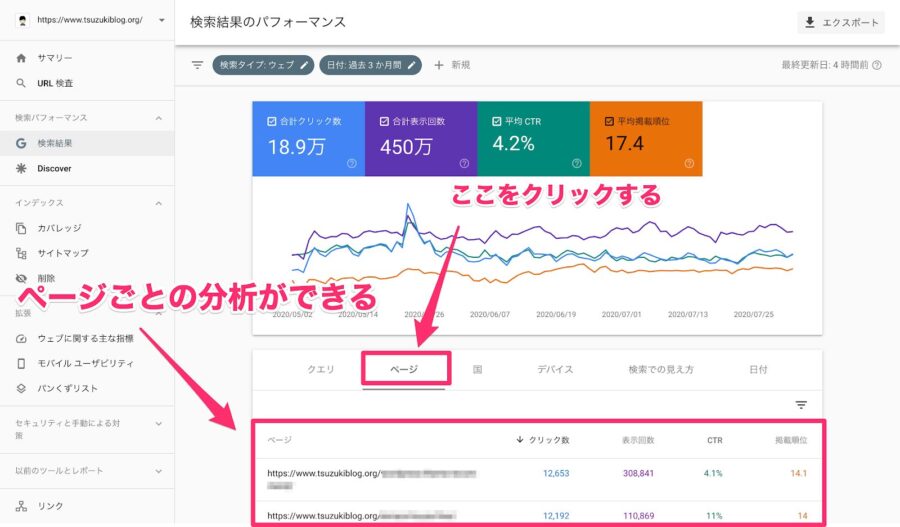This screenshot has width=900, height=527.
Task: Toggle the 合計クリック数 checkbox
Action: click(272, 122)
